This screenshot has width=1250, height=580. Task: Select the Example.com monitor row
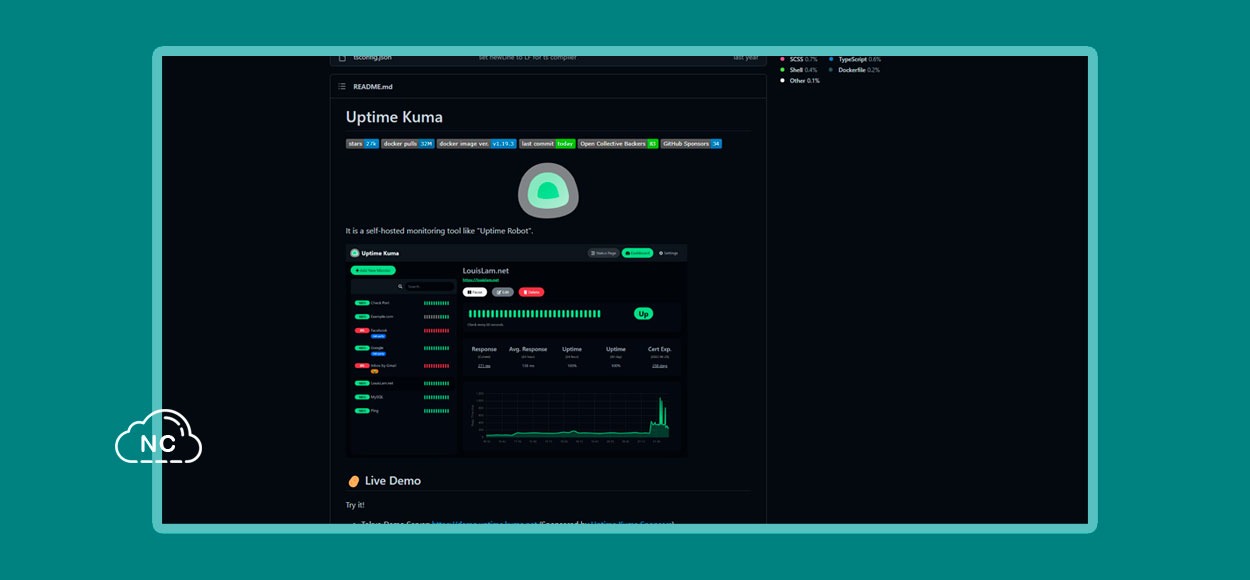(402, 316)
